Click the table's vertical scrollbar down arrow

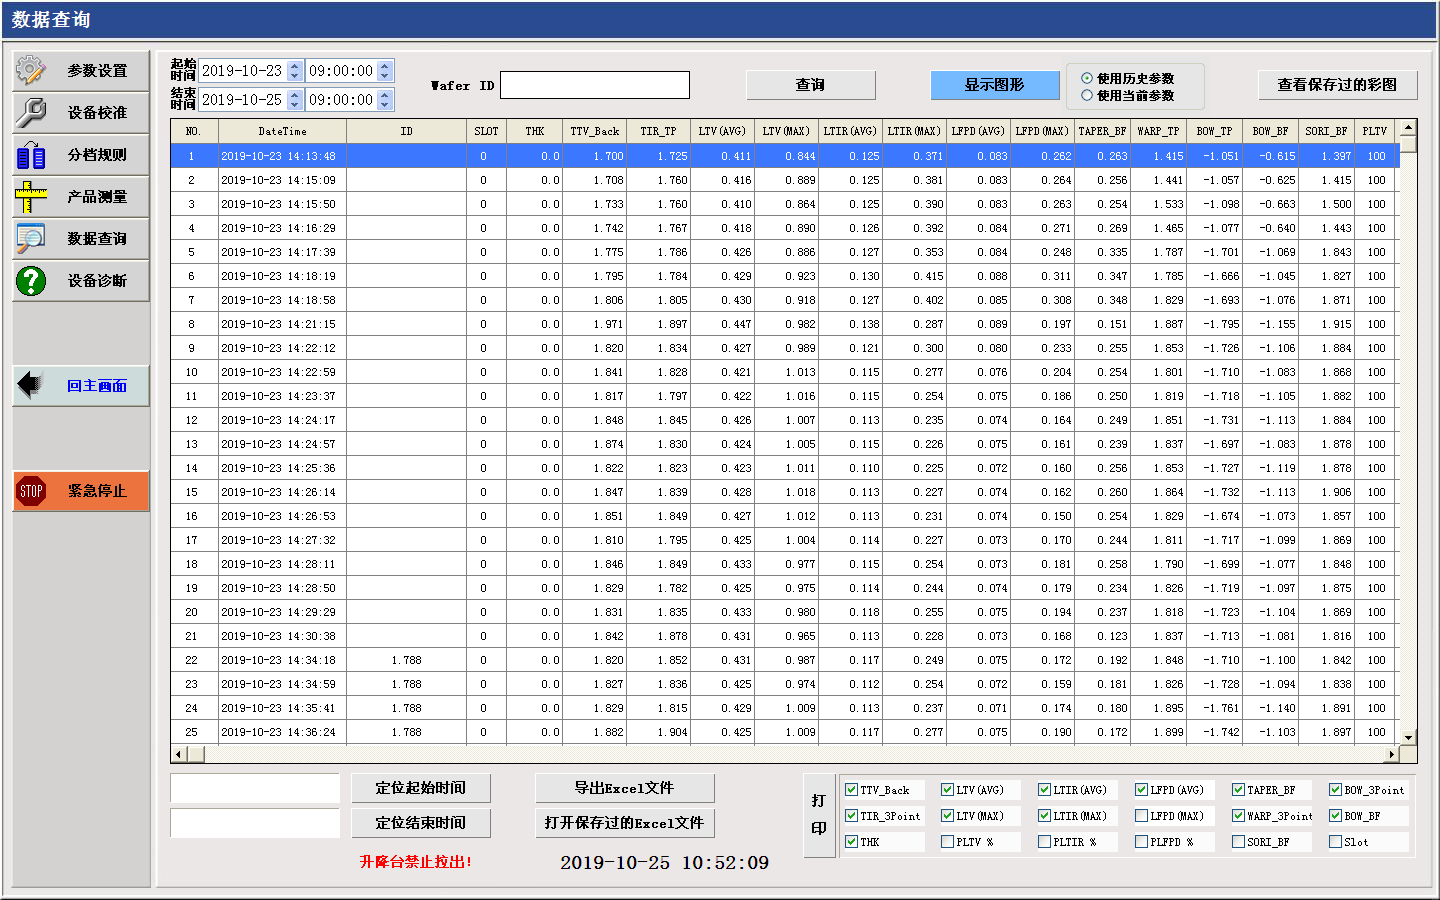(1408, 737)
